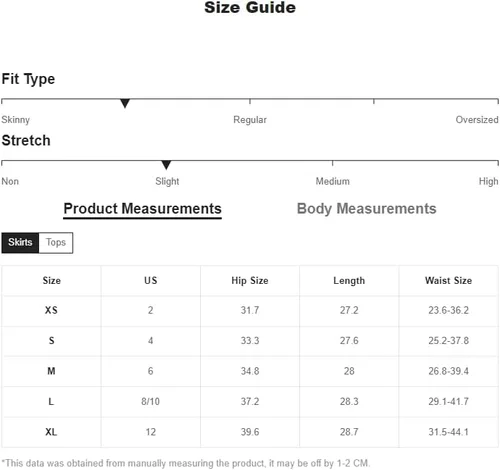The width and height of the screenshot is (500, 470).
Task: Click the 8/10 US size cell
Action: pos(150,401)
